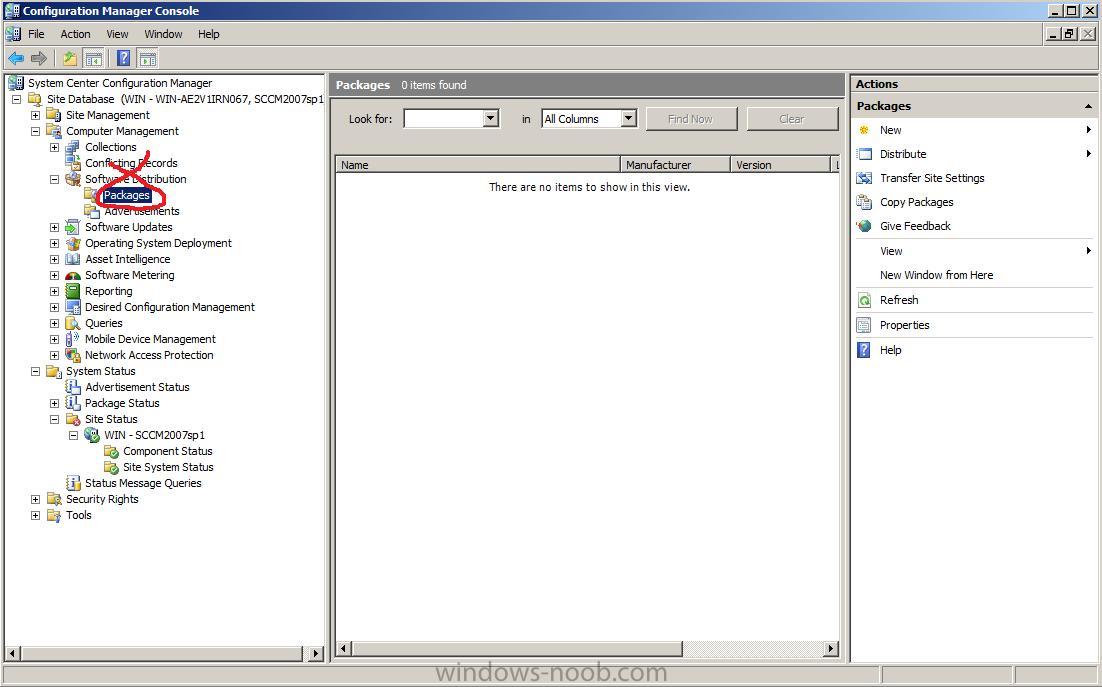Click the Transfer Site Settings icon
Screen dimensions: 1102x687
864,178
